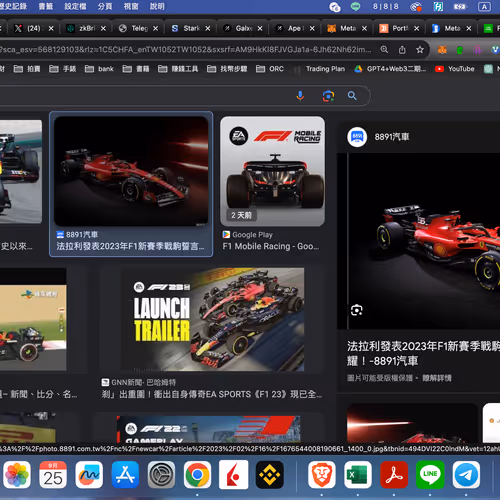Open the 分頁 menu

pyautogui.click(x=105, y=6)
